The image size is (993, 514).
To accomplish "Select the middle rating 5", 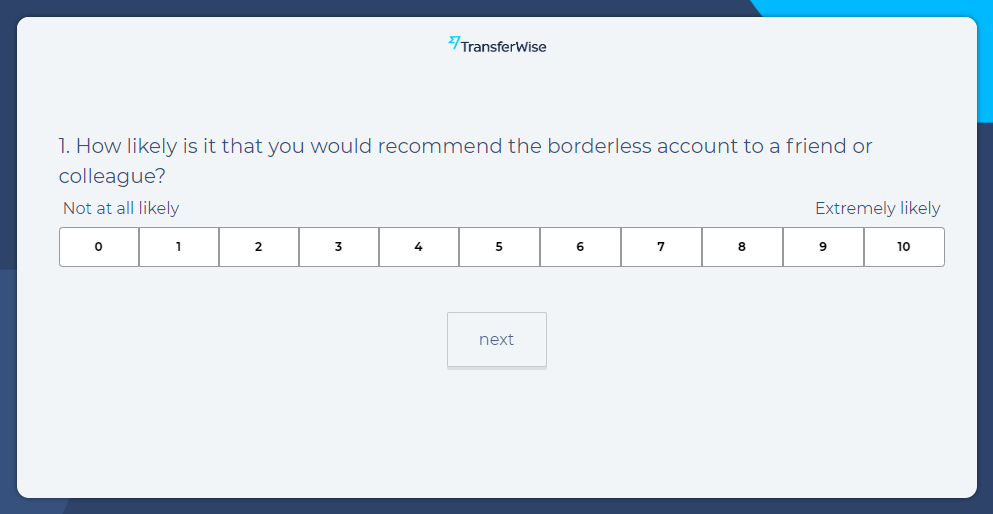I will (499, 247).
